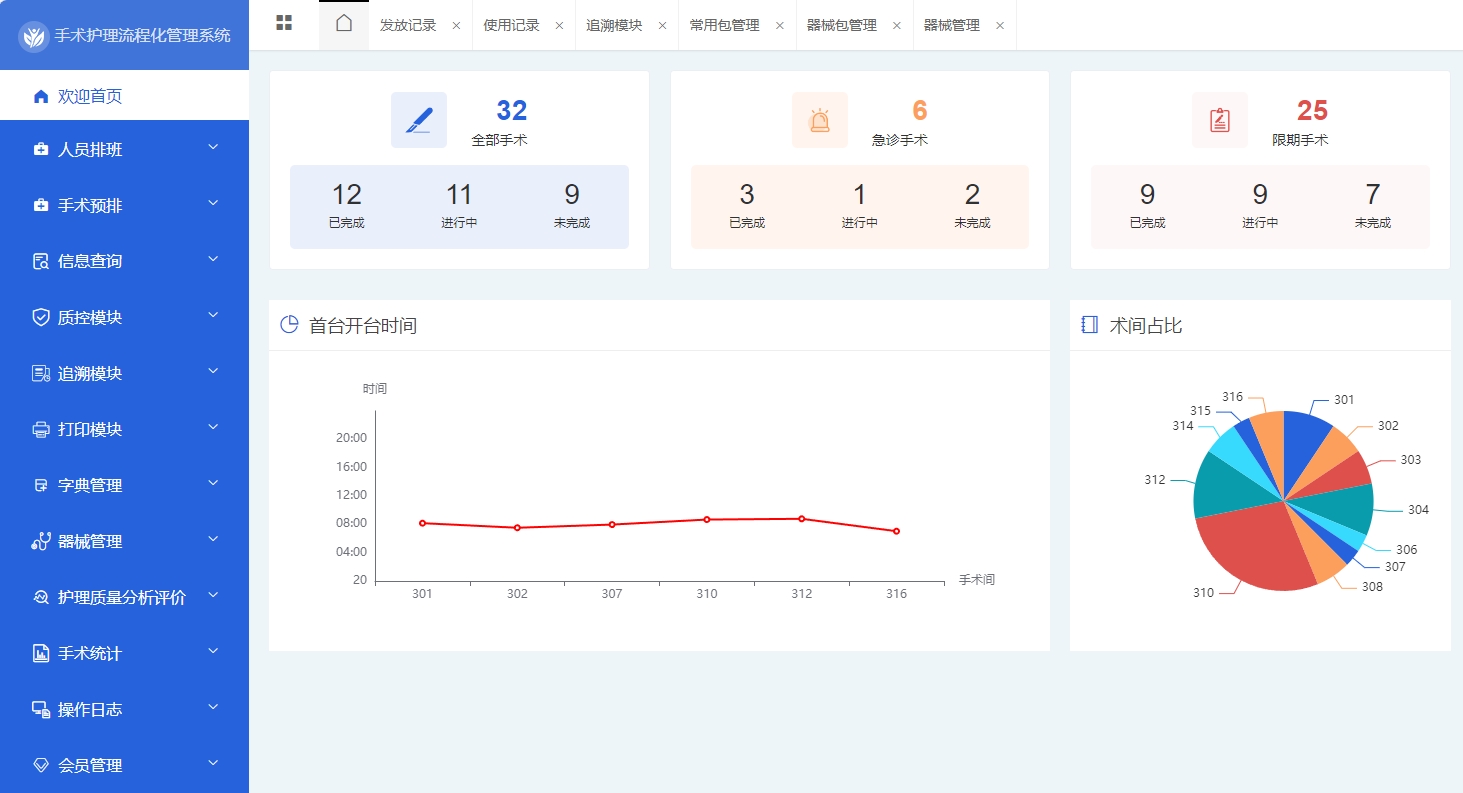Click the line chart point for room 310
Screen dimensions: 1463x793
pos(707,519)
